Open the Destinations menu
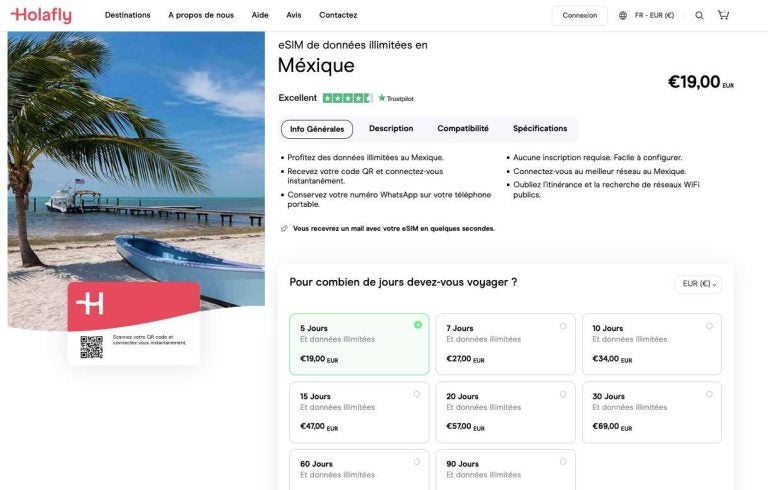The height and width of the screenshot is (490, 768). [x=127, y=15]
